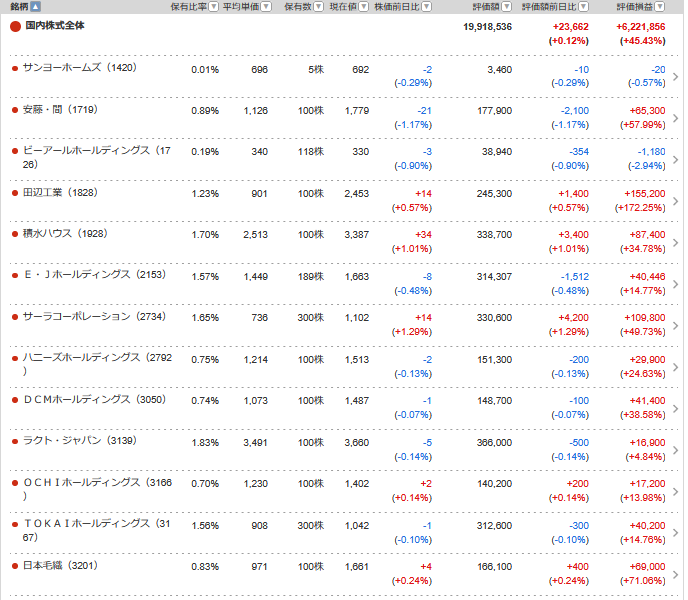Open stock サーラコーポレーション (2734)
The height and width of the screenshot is (600, 688).
(x=94, y=316)
